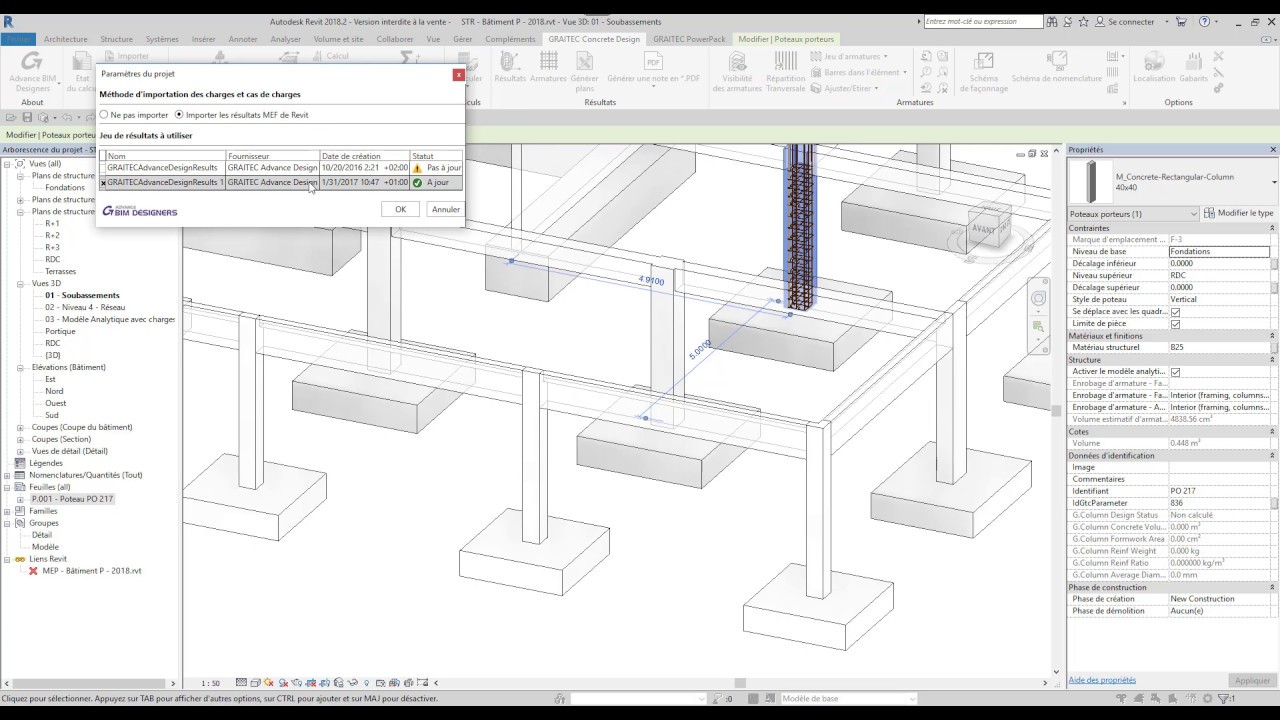Open the Collaborer ribbon tab
The image size is (1280, 720).
coord(395,39)
